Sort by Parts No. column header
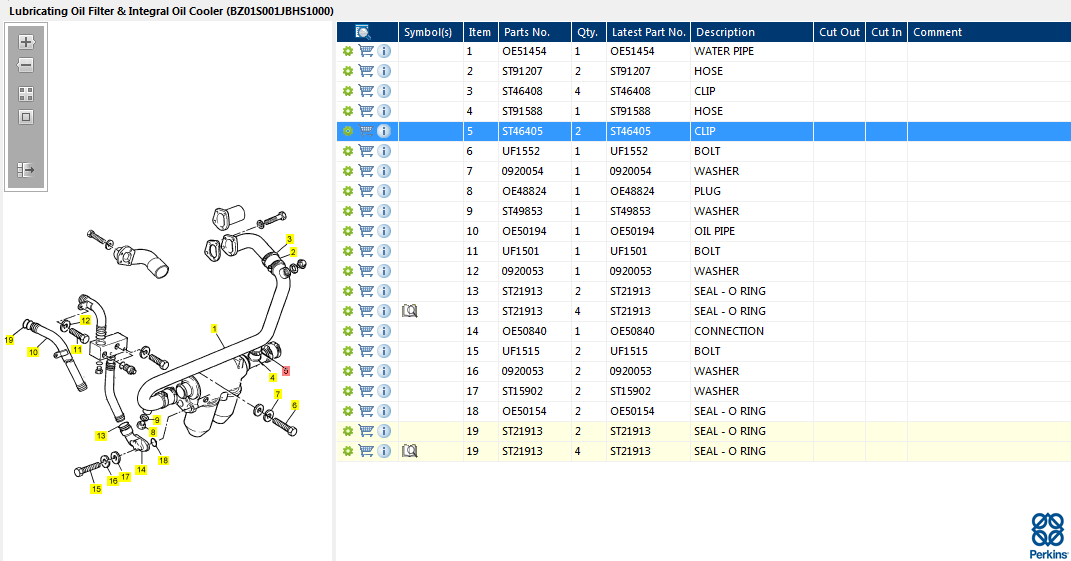Screen dimensions: 1071x561 (x=534, y=32)
